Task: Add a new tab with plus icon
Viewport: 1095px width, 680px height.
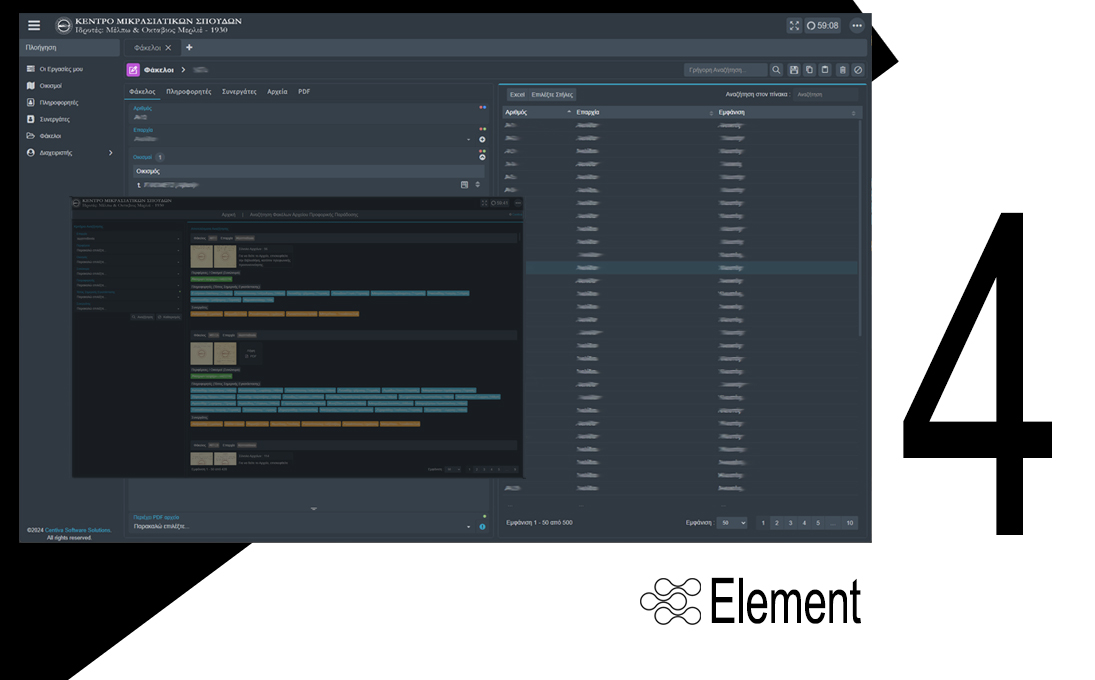Action: pyautogui.click(x=189, y=47)
